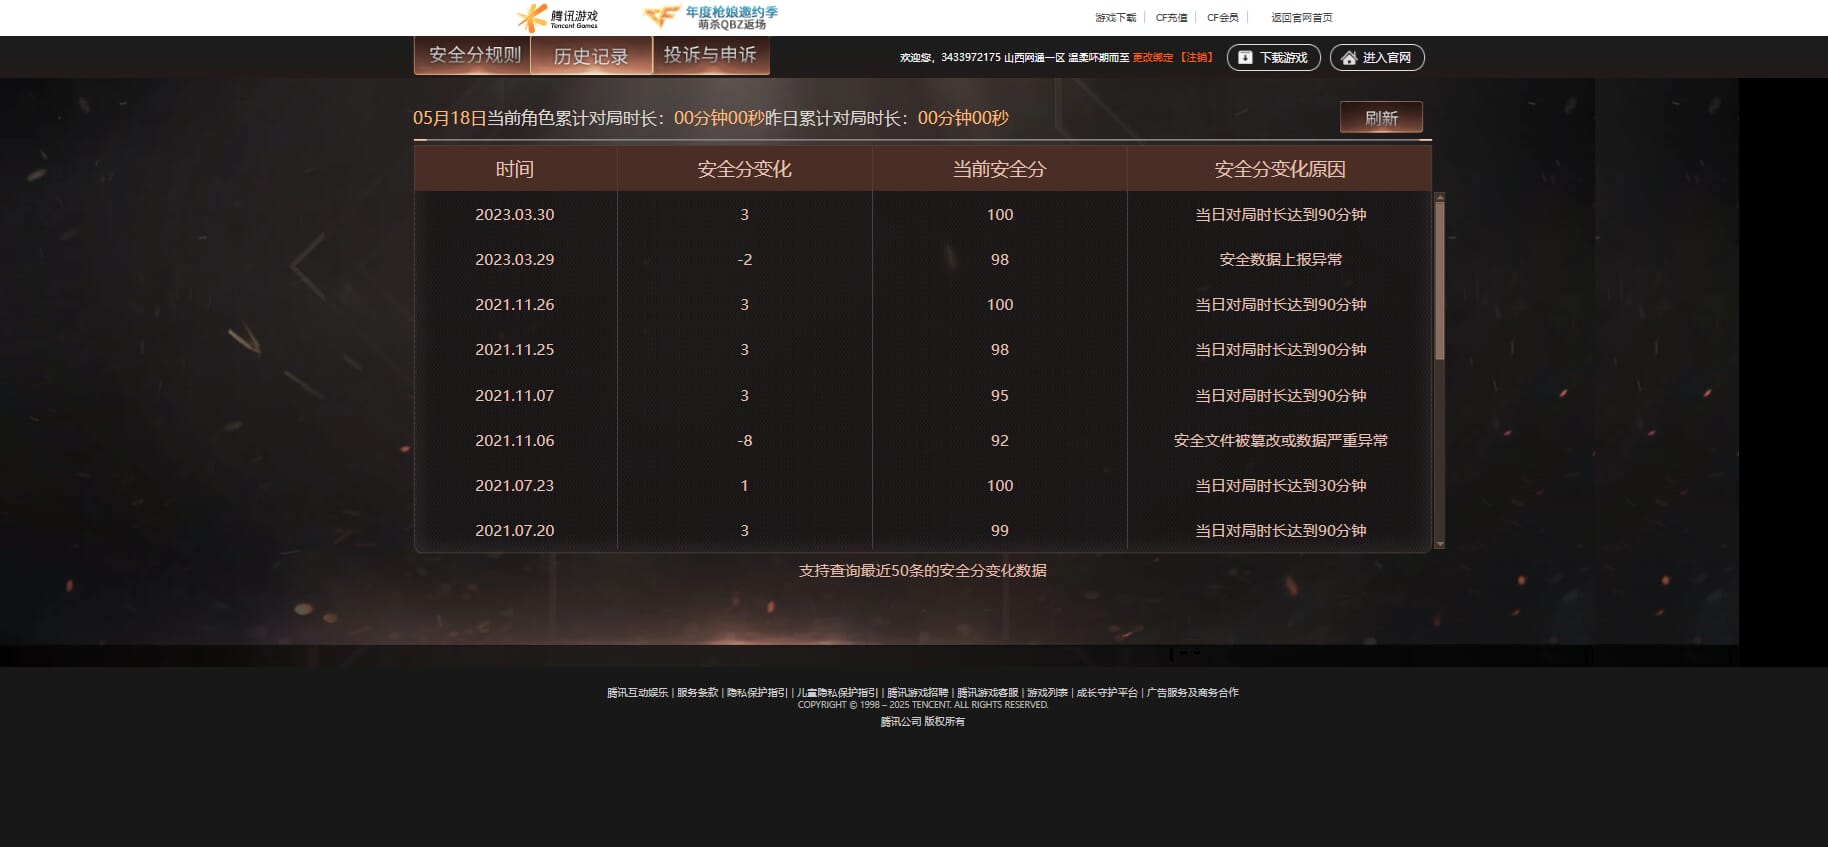Click the 安全分变化 column header
The height and width of the screenshot is (847, 1828).
[x=744, y=169]
